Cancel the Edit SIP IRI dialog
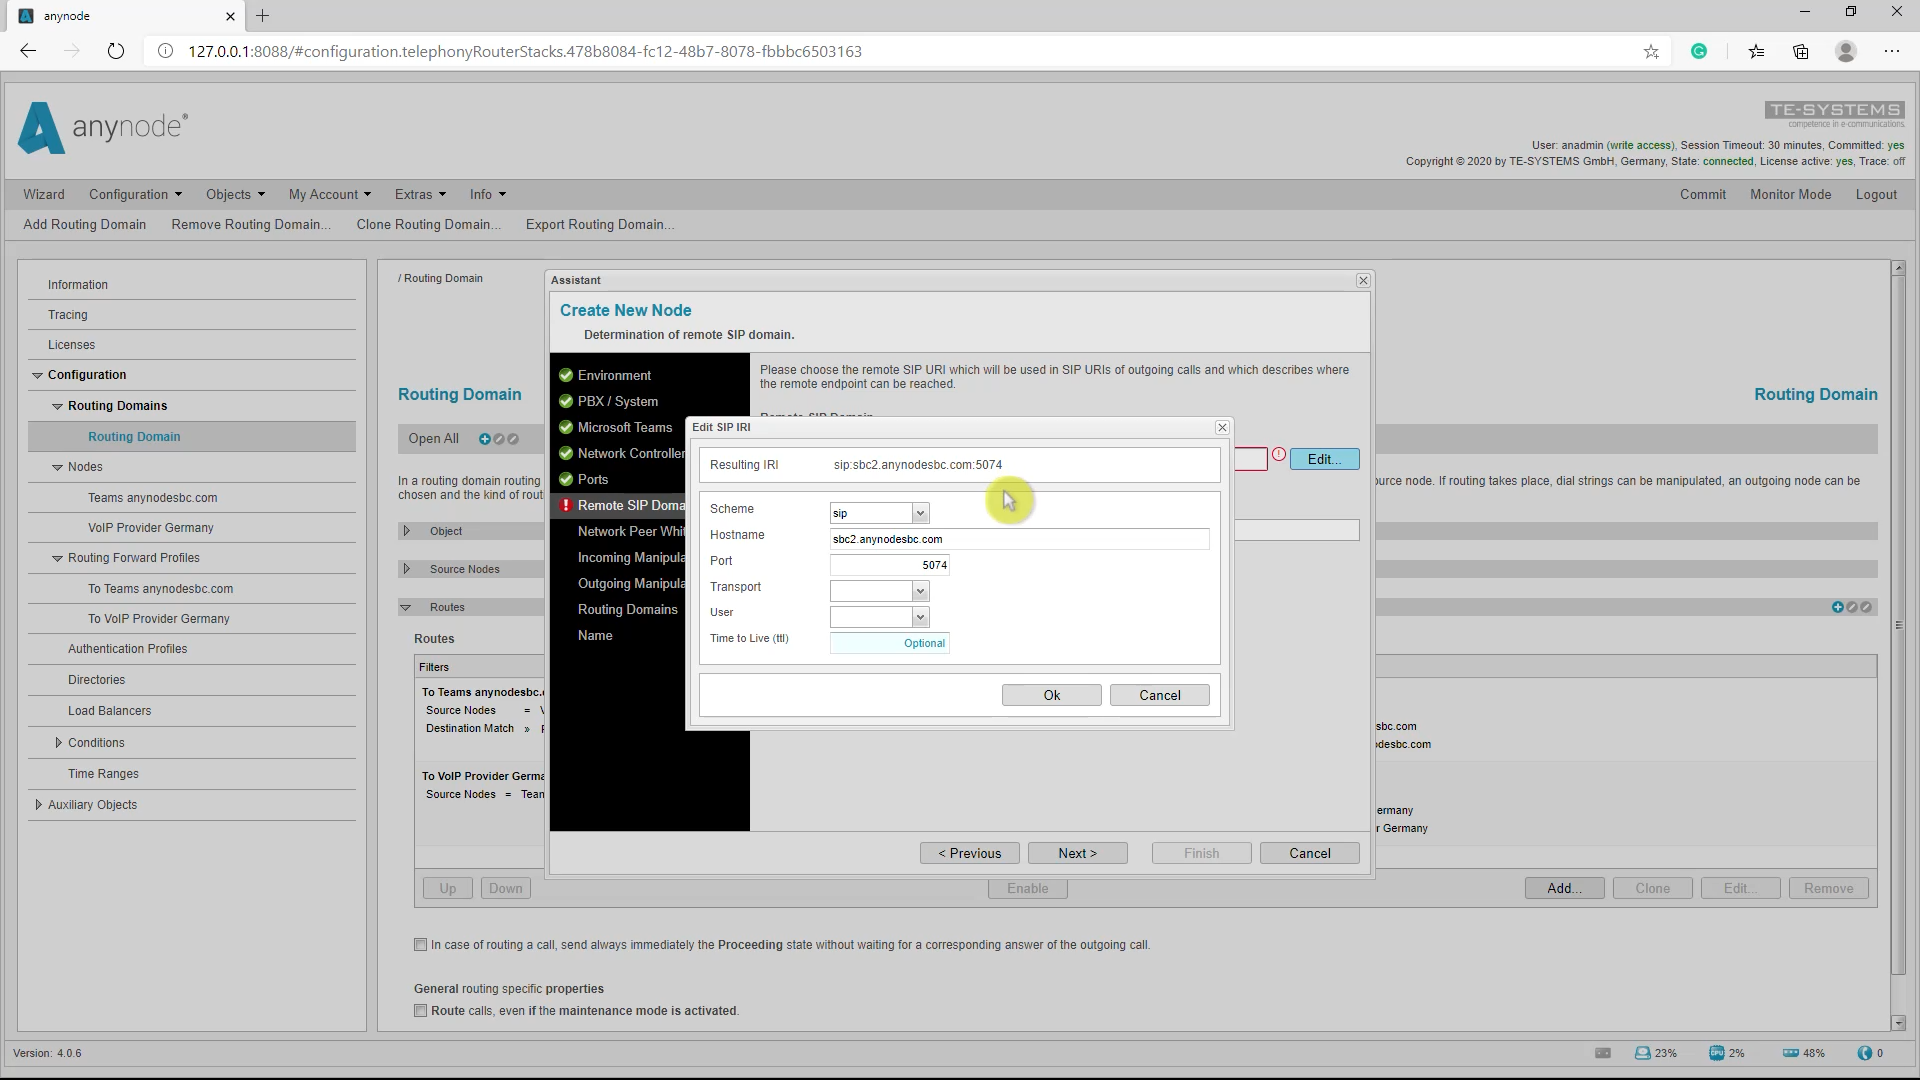This screenshot has width=1920, height=1080. point(1160,695)
